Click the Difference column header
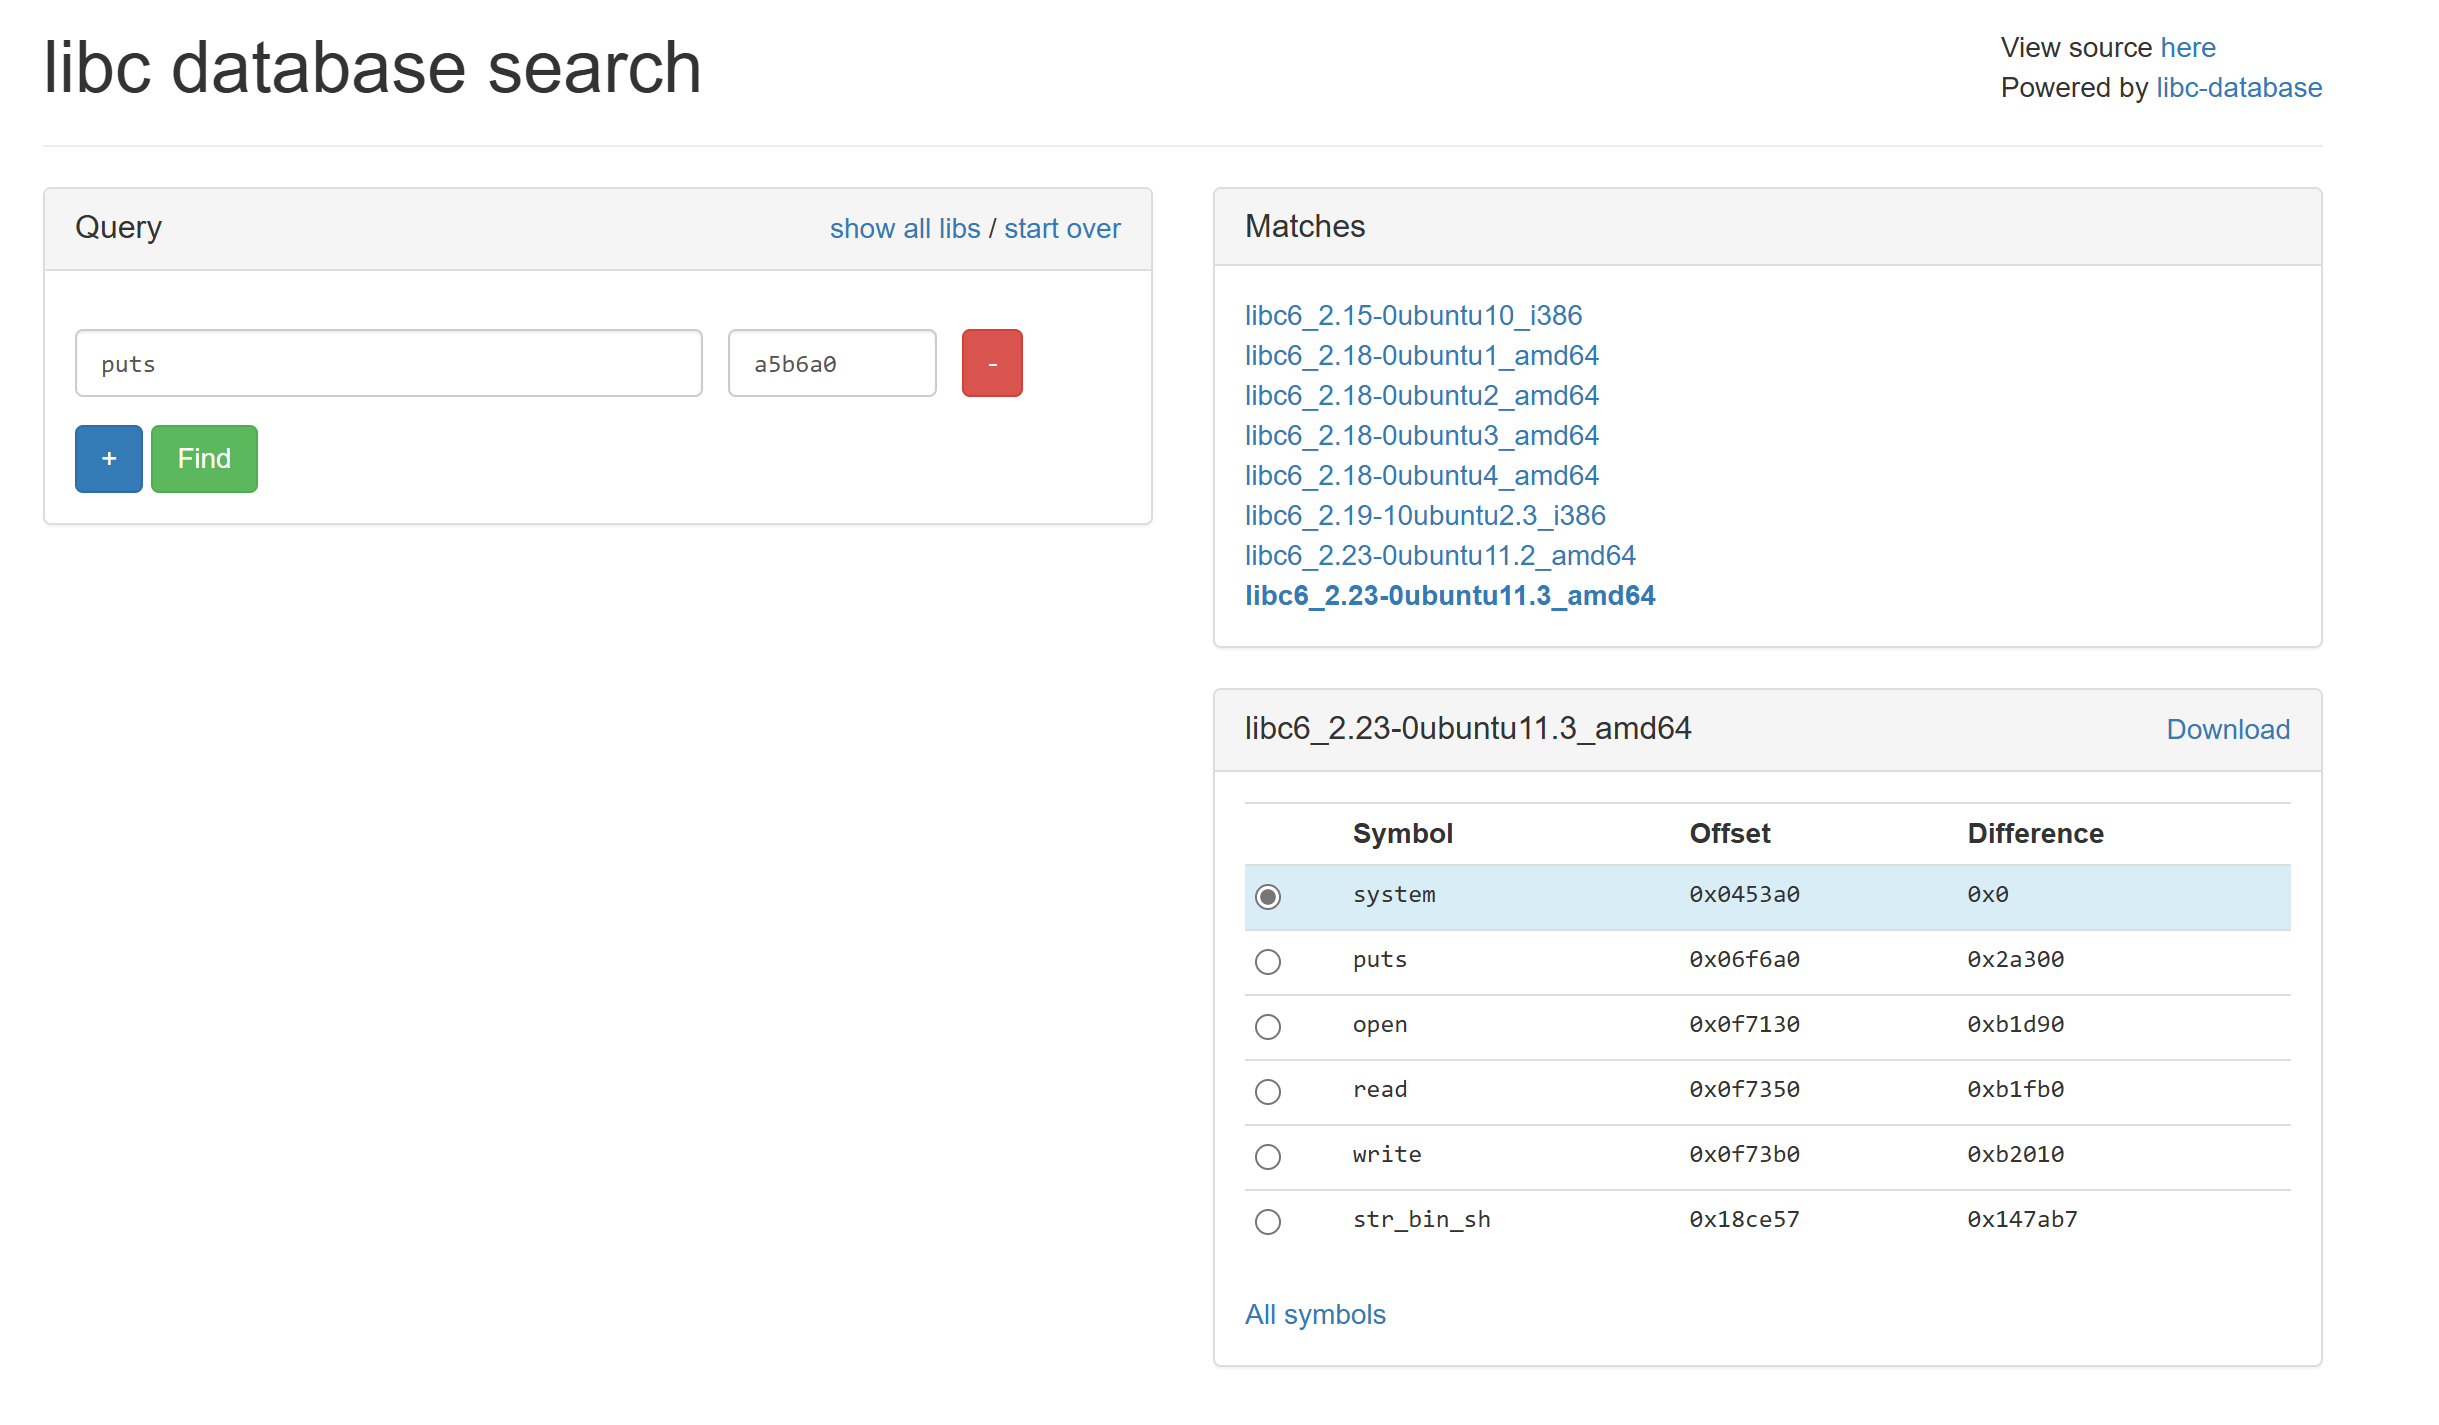 click(2035, 833)
